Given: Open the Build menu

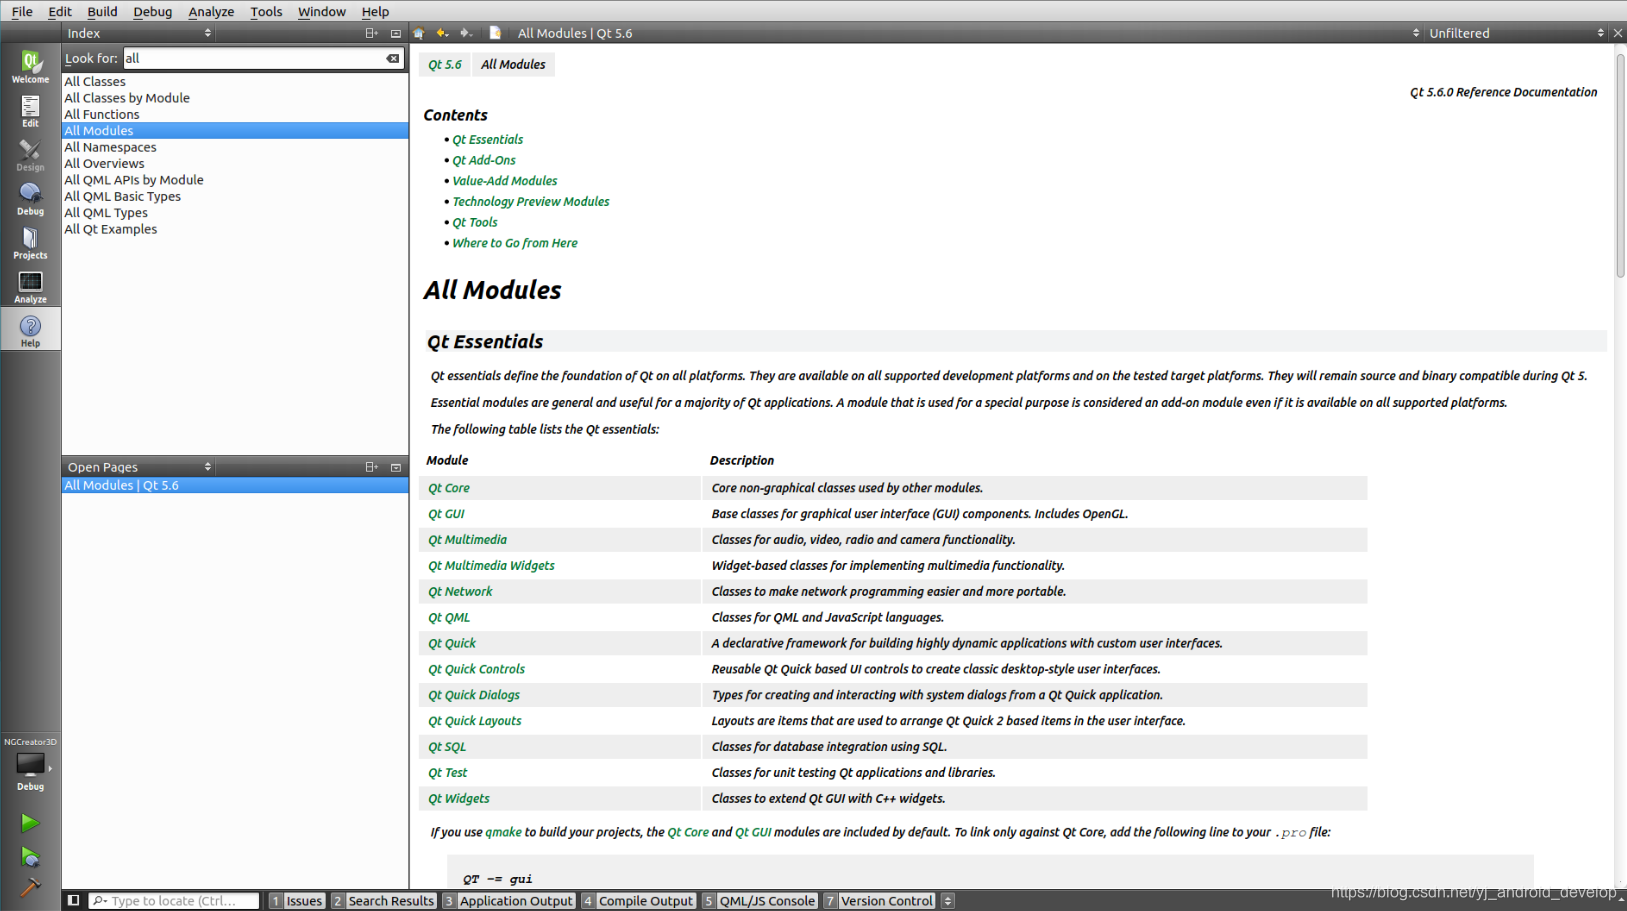Looking at the screenshot, I should (x=102, y=11).
